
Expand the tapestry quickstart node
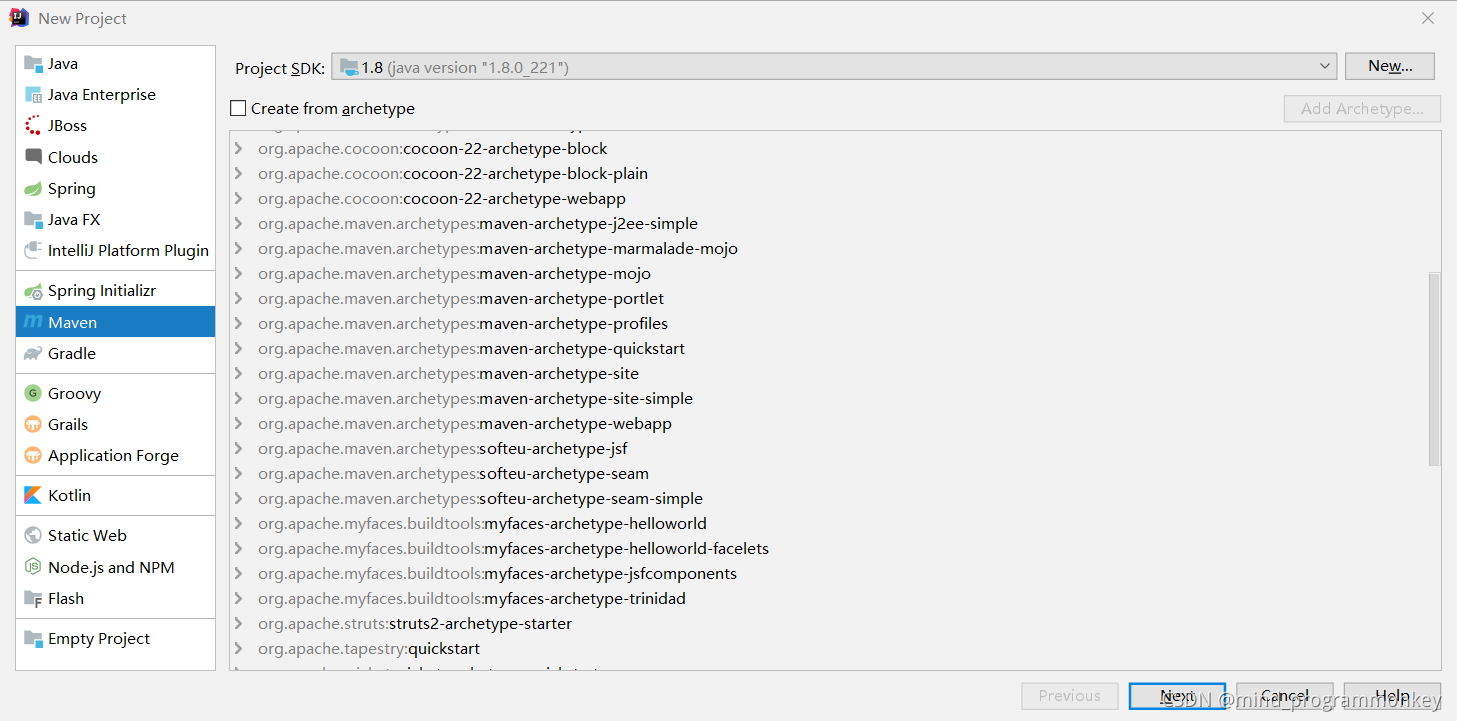(238, 649)
